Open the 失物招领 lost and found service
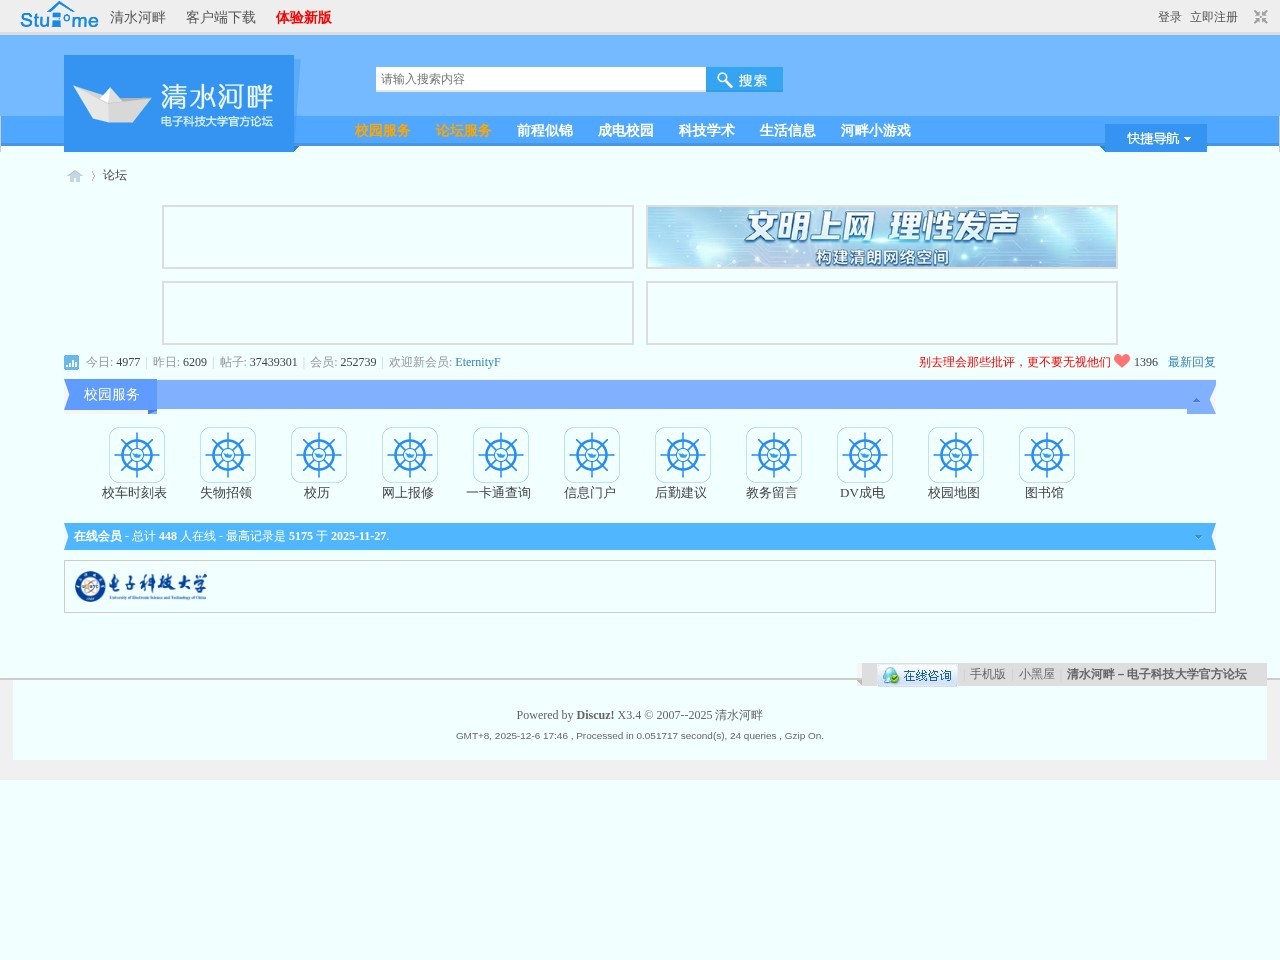This screenshot has height=960, width=1280. tap(226, 462)
